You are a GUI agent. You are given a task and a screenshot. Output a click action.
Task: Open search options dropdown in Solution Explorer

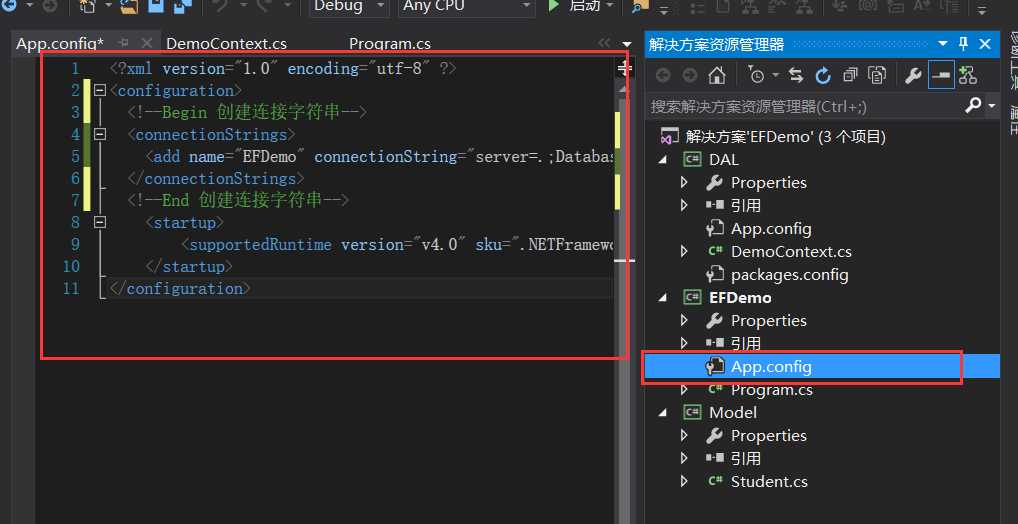tap(991, 105)
